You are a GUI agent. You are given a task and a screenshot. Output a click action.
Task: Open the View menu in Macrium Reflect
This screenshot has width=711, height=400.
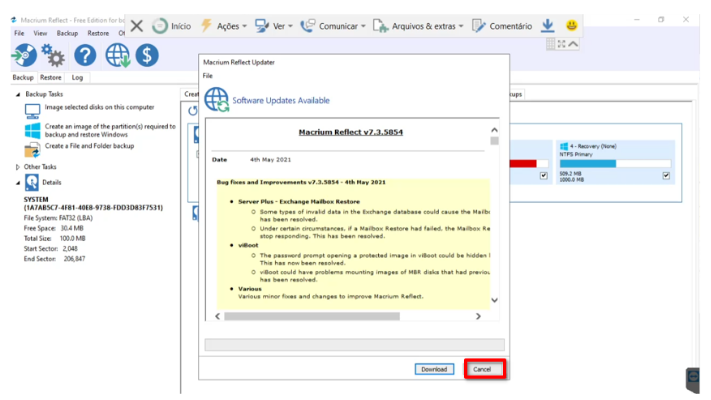point(40,33)
